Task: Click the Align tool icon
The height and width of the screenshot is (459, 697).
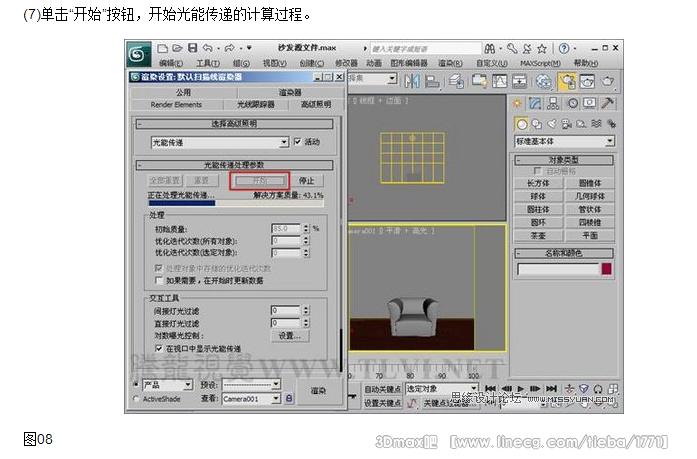Action: 432,81
